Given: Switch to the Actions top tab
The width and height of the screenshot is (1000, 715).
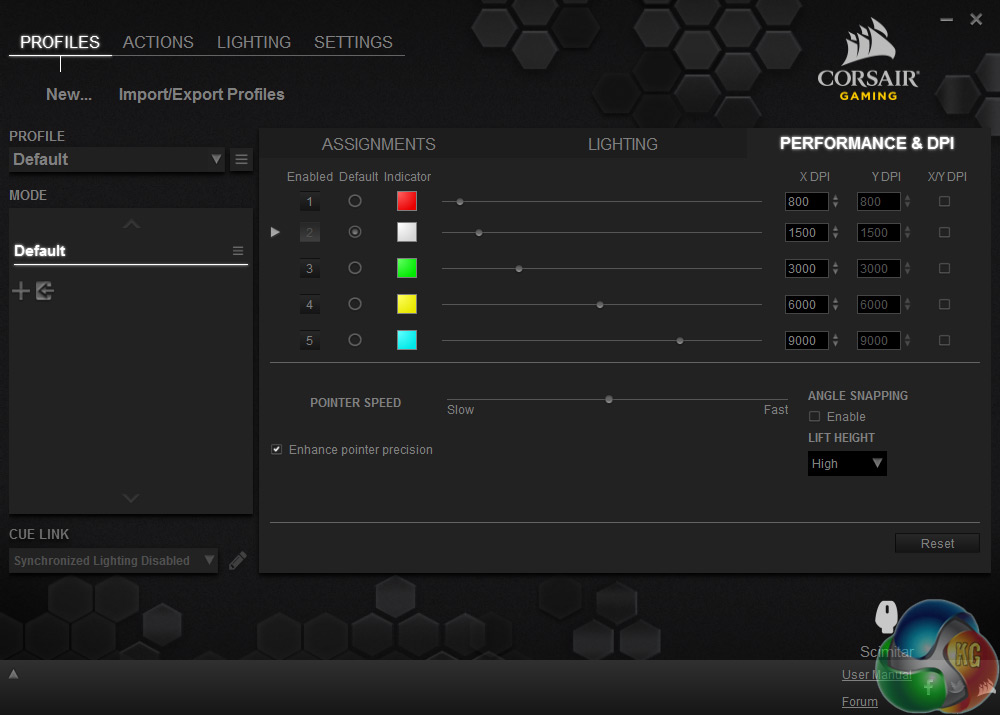Looking at the screenshot, I should point(158,42).
